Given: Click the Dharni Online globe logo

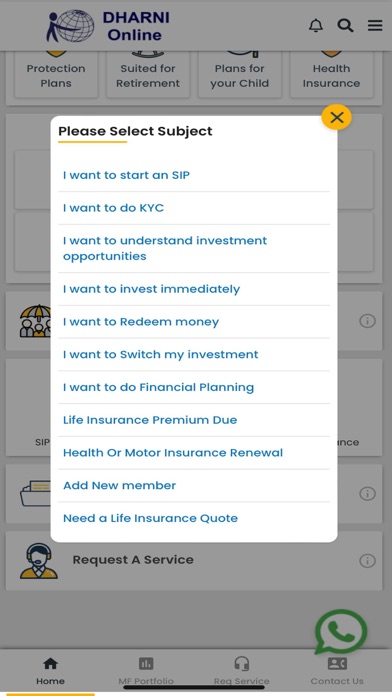Looking at the screenshot, I should click(x=70, y=26).
